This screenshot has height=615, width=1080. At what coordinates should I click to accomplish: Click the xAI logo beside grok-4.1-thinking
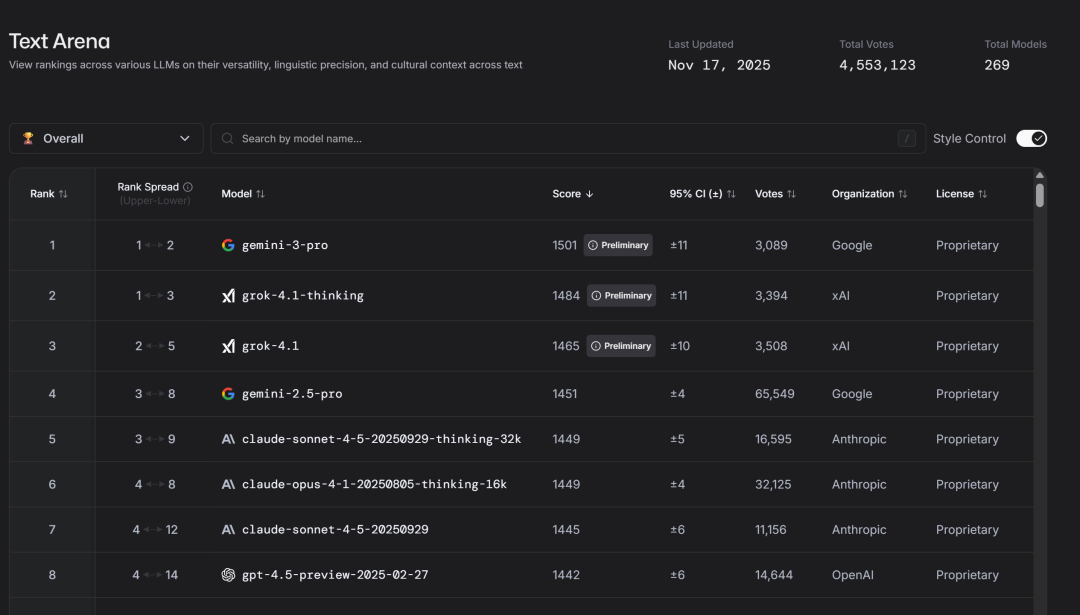[x=228, y=295]
